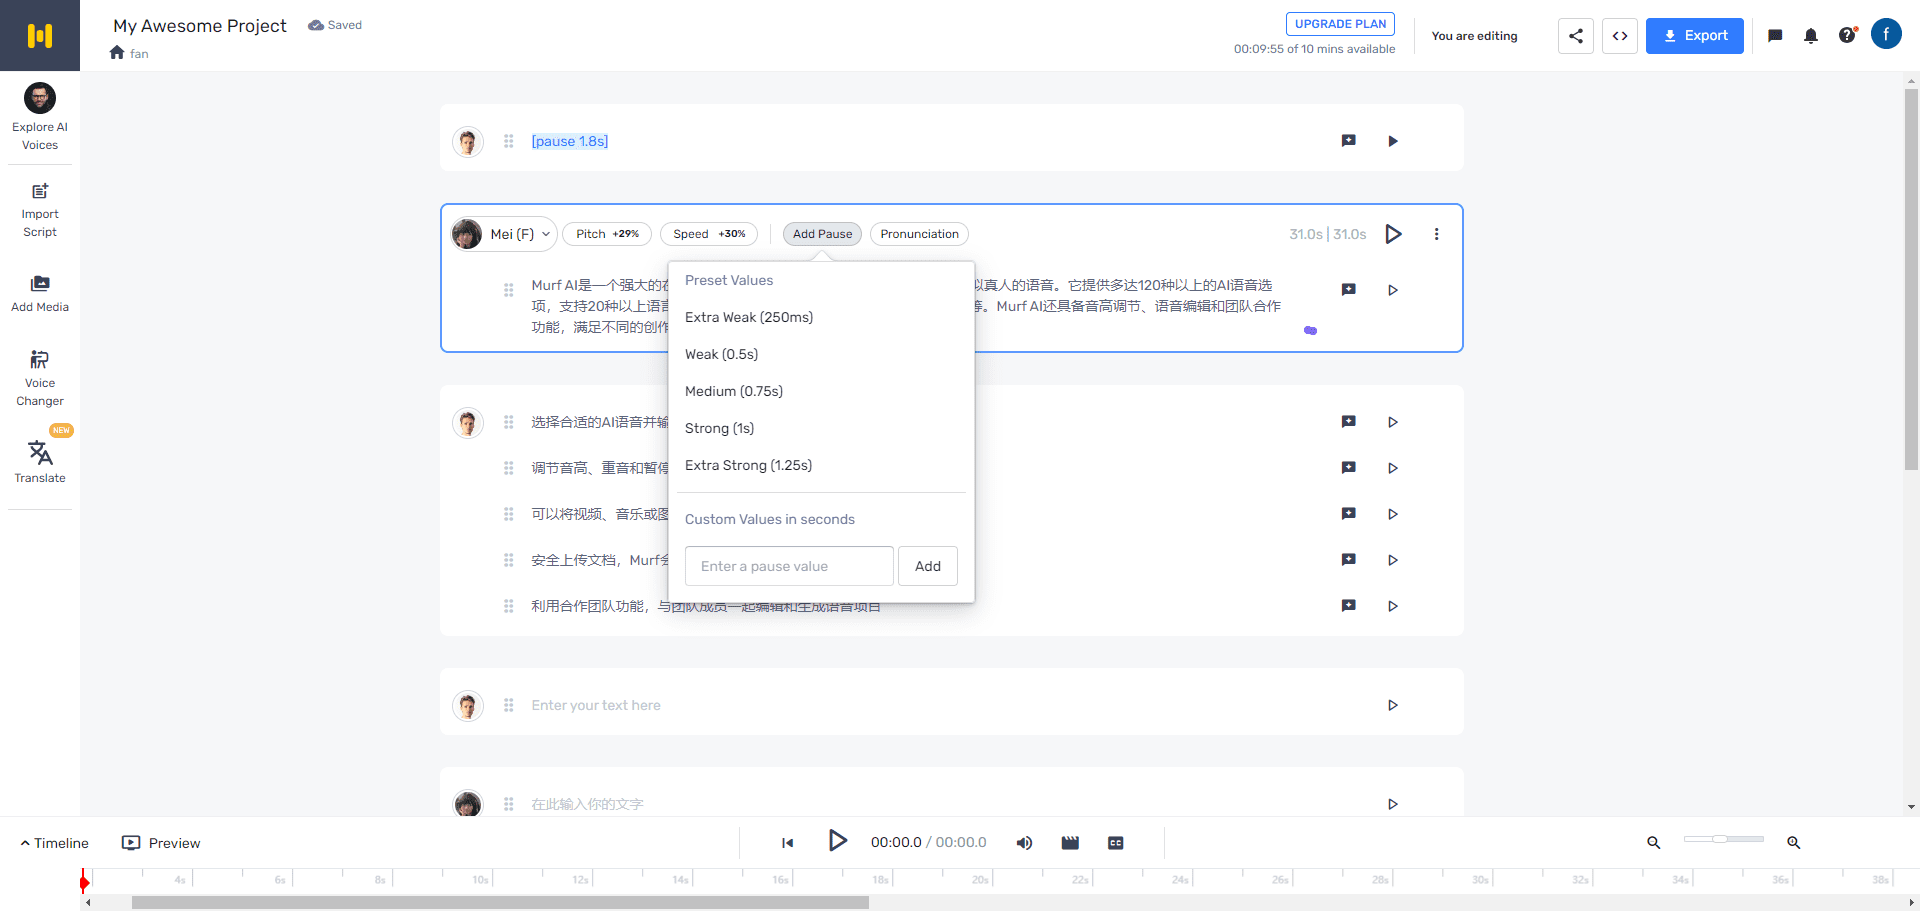1920x911 pixels.
Task: Zoom in the timeline
Action: [1794, 843]
